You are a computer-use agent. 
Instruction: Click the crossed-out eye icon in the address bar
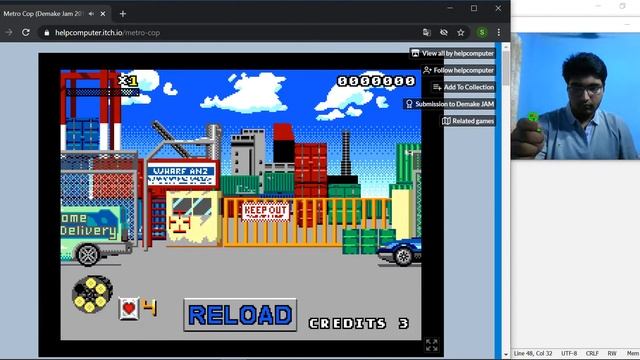[444, 32]
